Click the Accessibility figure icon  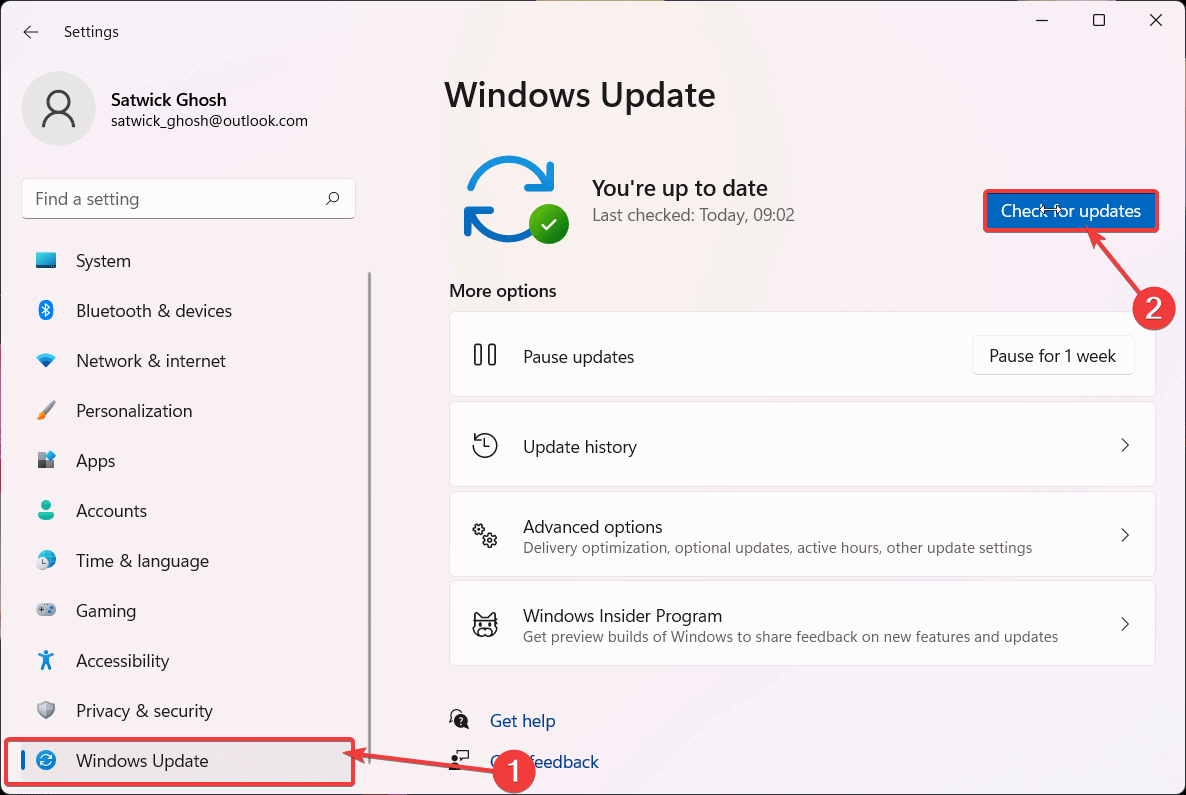click(x=46, y=660)
